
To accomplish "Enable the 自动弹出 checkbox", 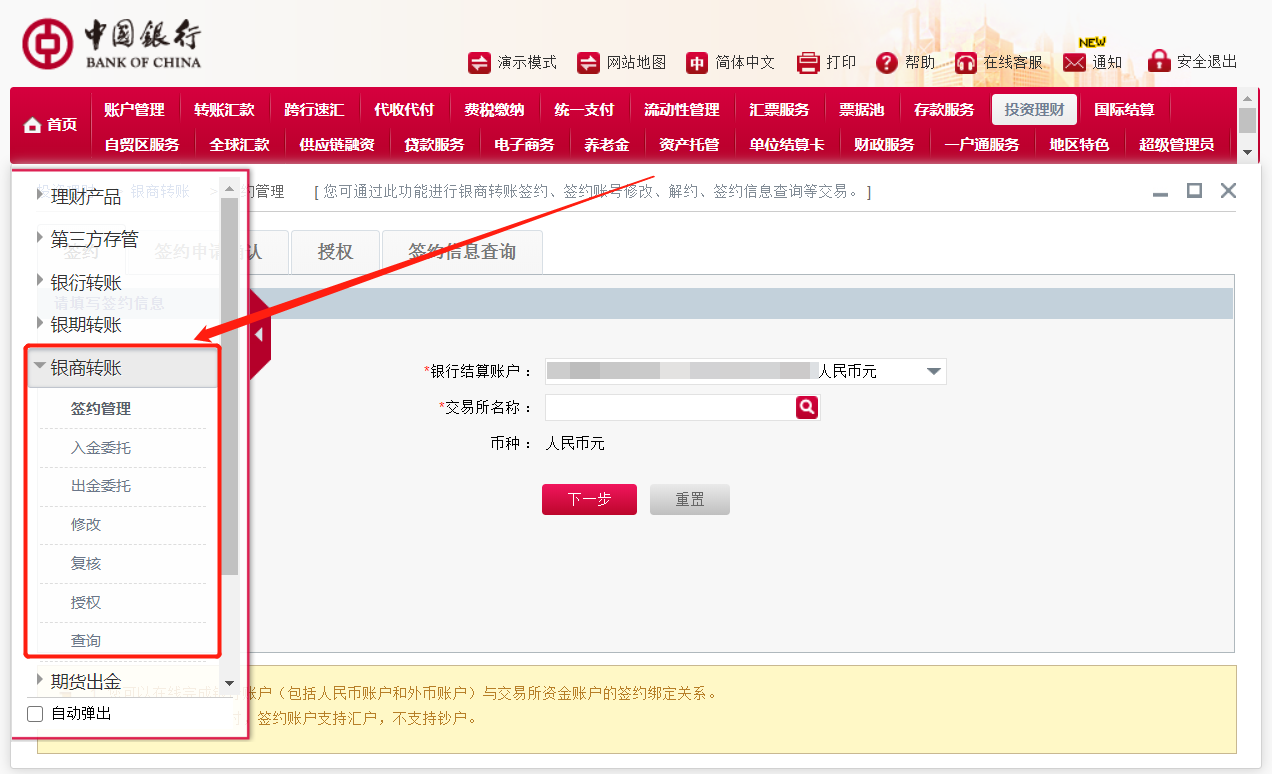I will (x=35, y=714).
